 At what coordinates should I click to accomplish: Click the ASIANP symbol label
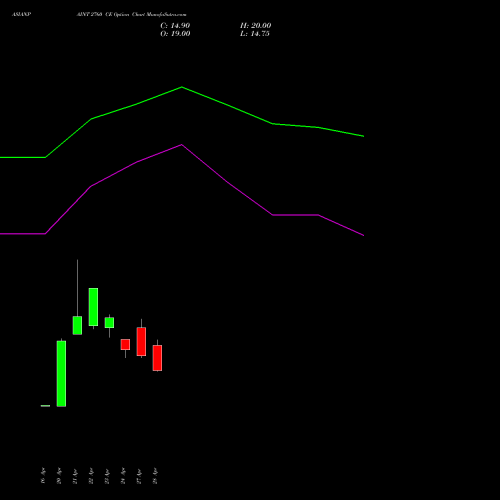(21, 14)
